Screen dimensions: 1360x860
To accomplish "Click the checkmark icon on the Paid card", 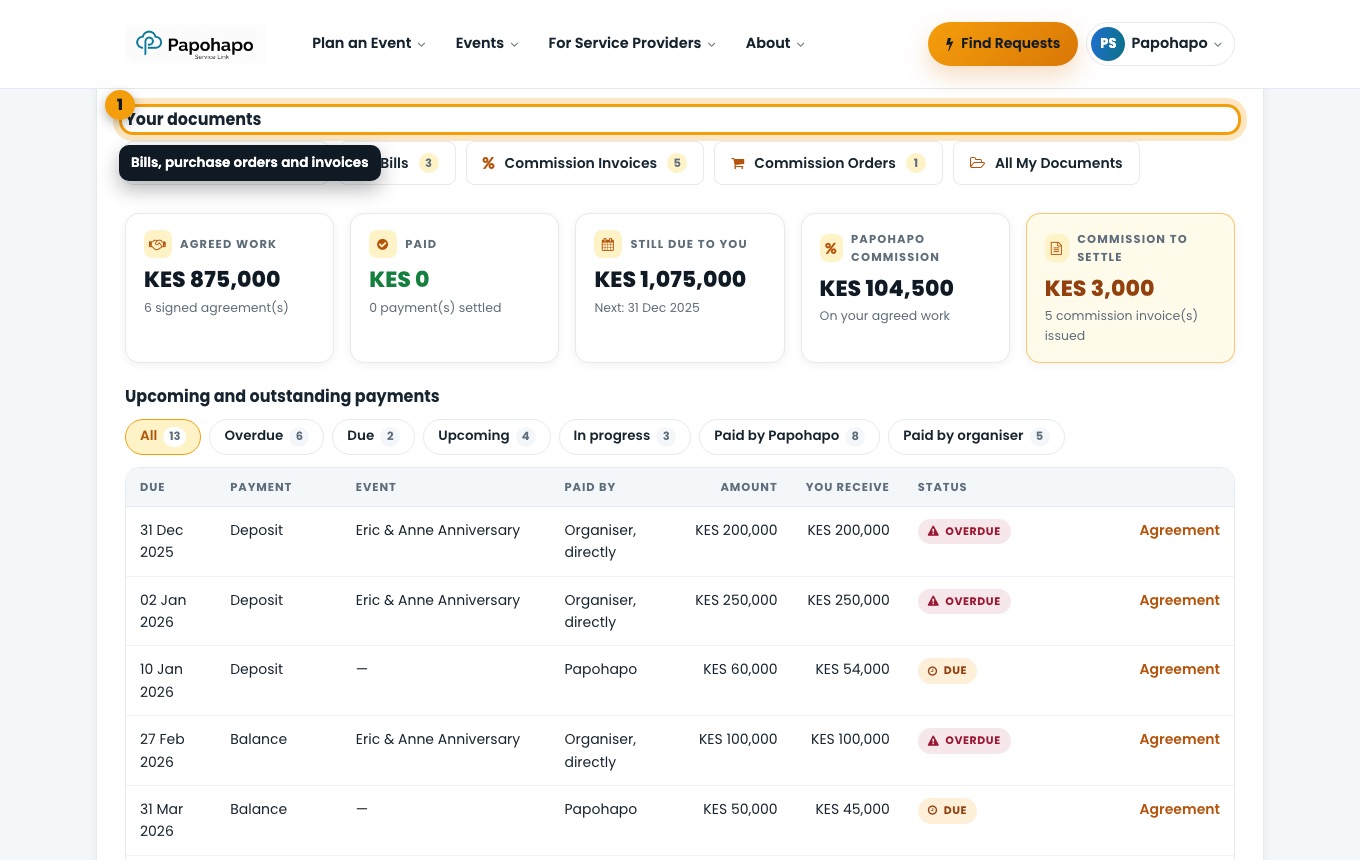I will 382,244.
